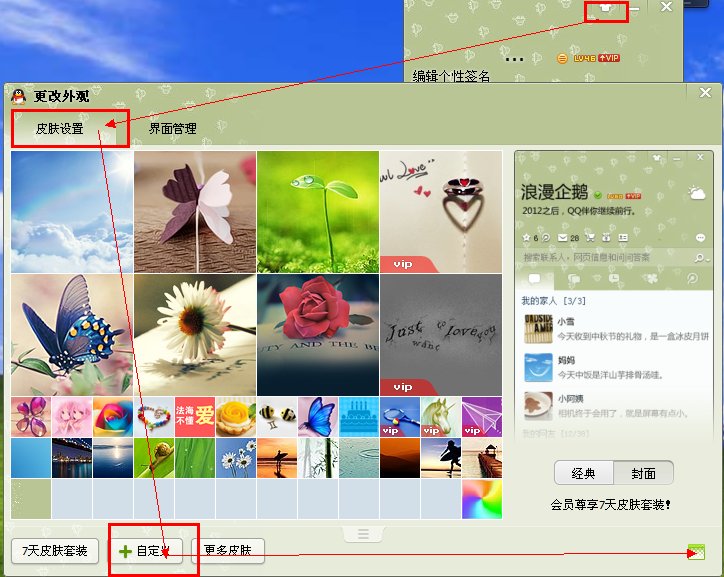Click the search magnifier in preview panel
This screenshot has height=577, width=724.
coord(700,258)
